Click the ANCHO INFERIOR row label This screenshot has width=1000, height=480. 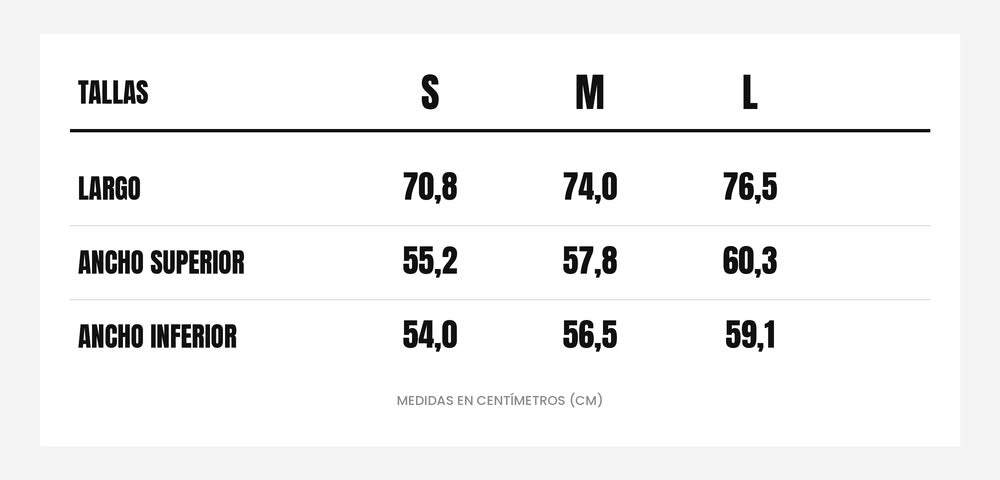157,337
